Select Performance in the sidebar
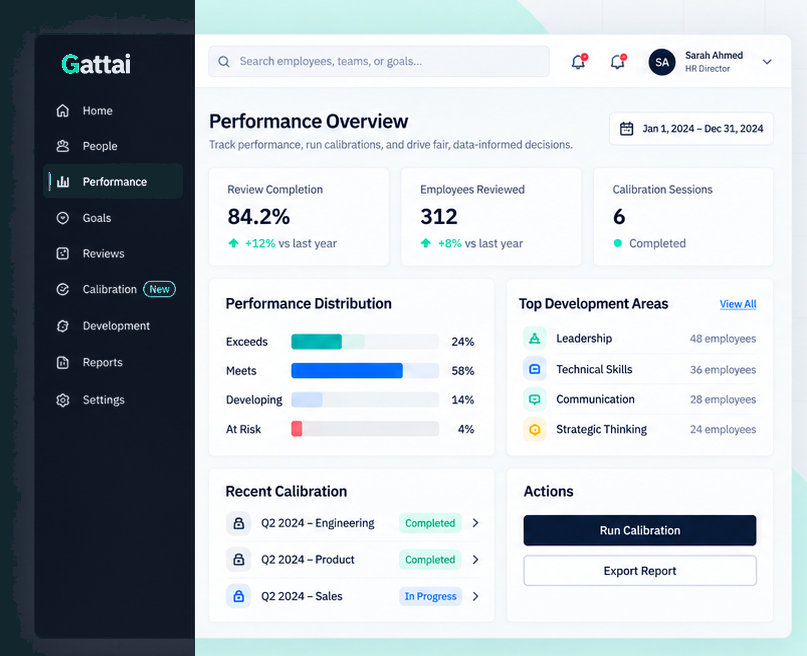The height and width of the screenshot is (656, 807). 113,182
